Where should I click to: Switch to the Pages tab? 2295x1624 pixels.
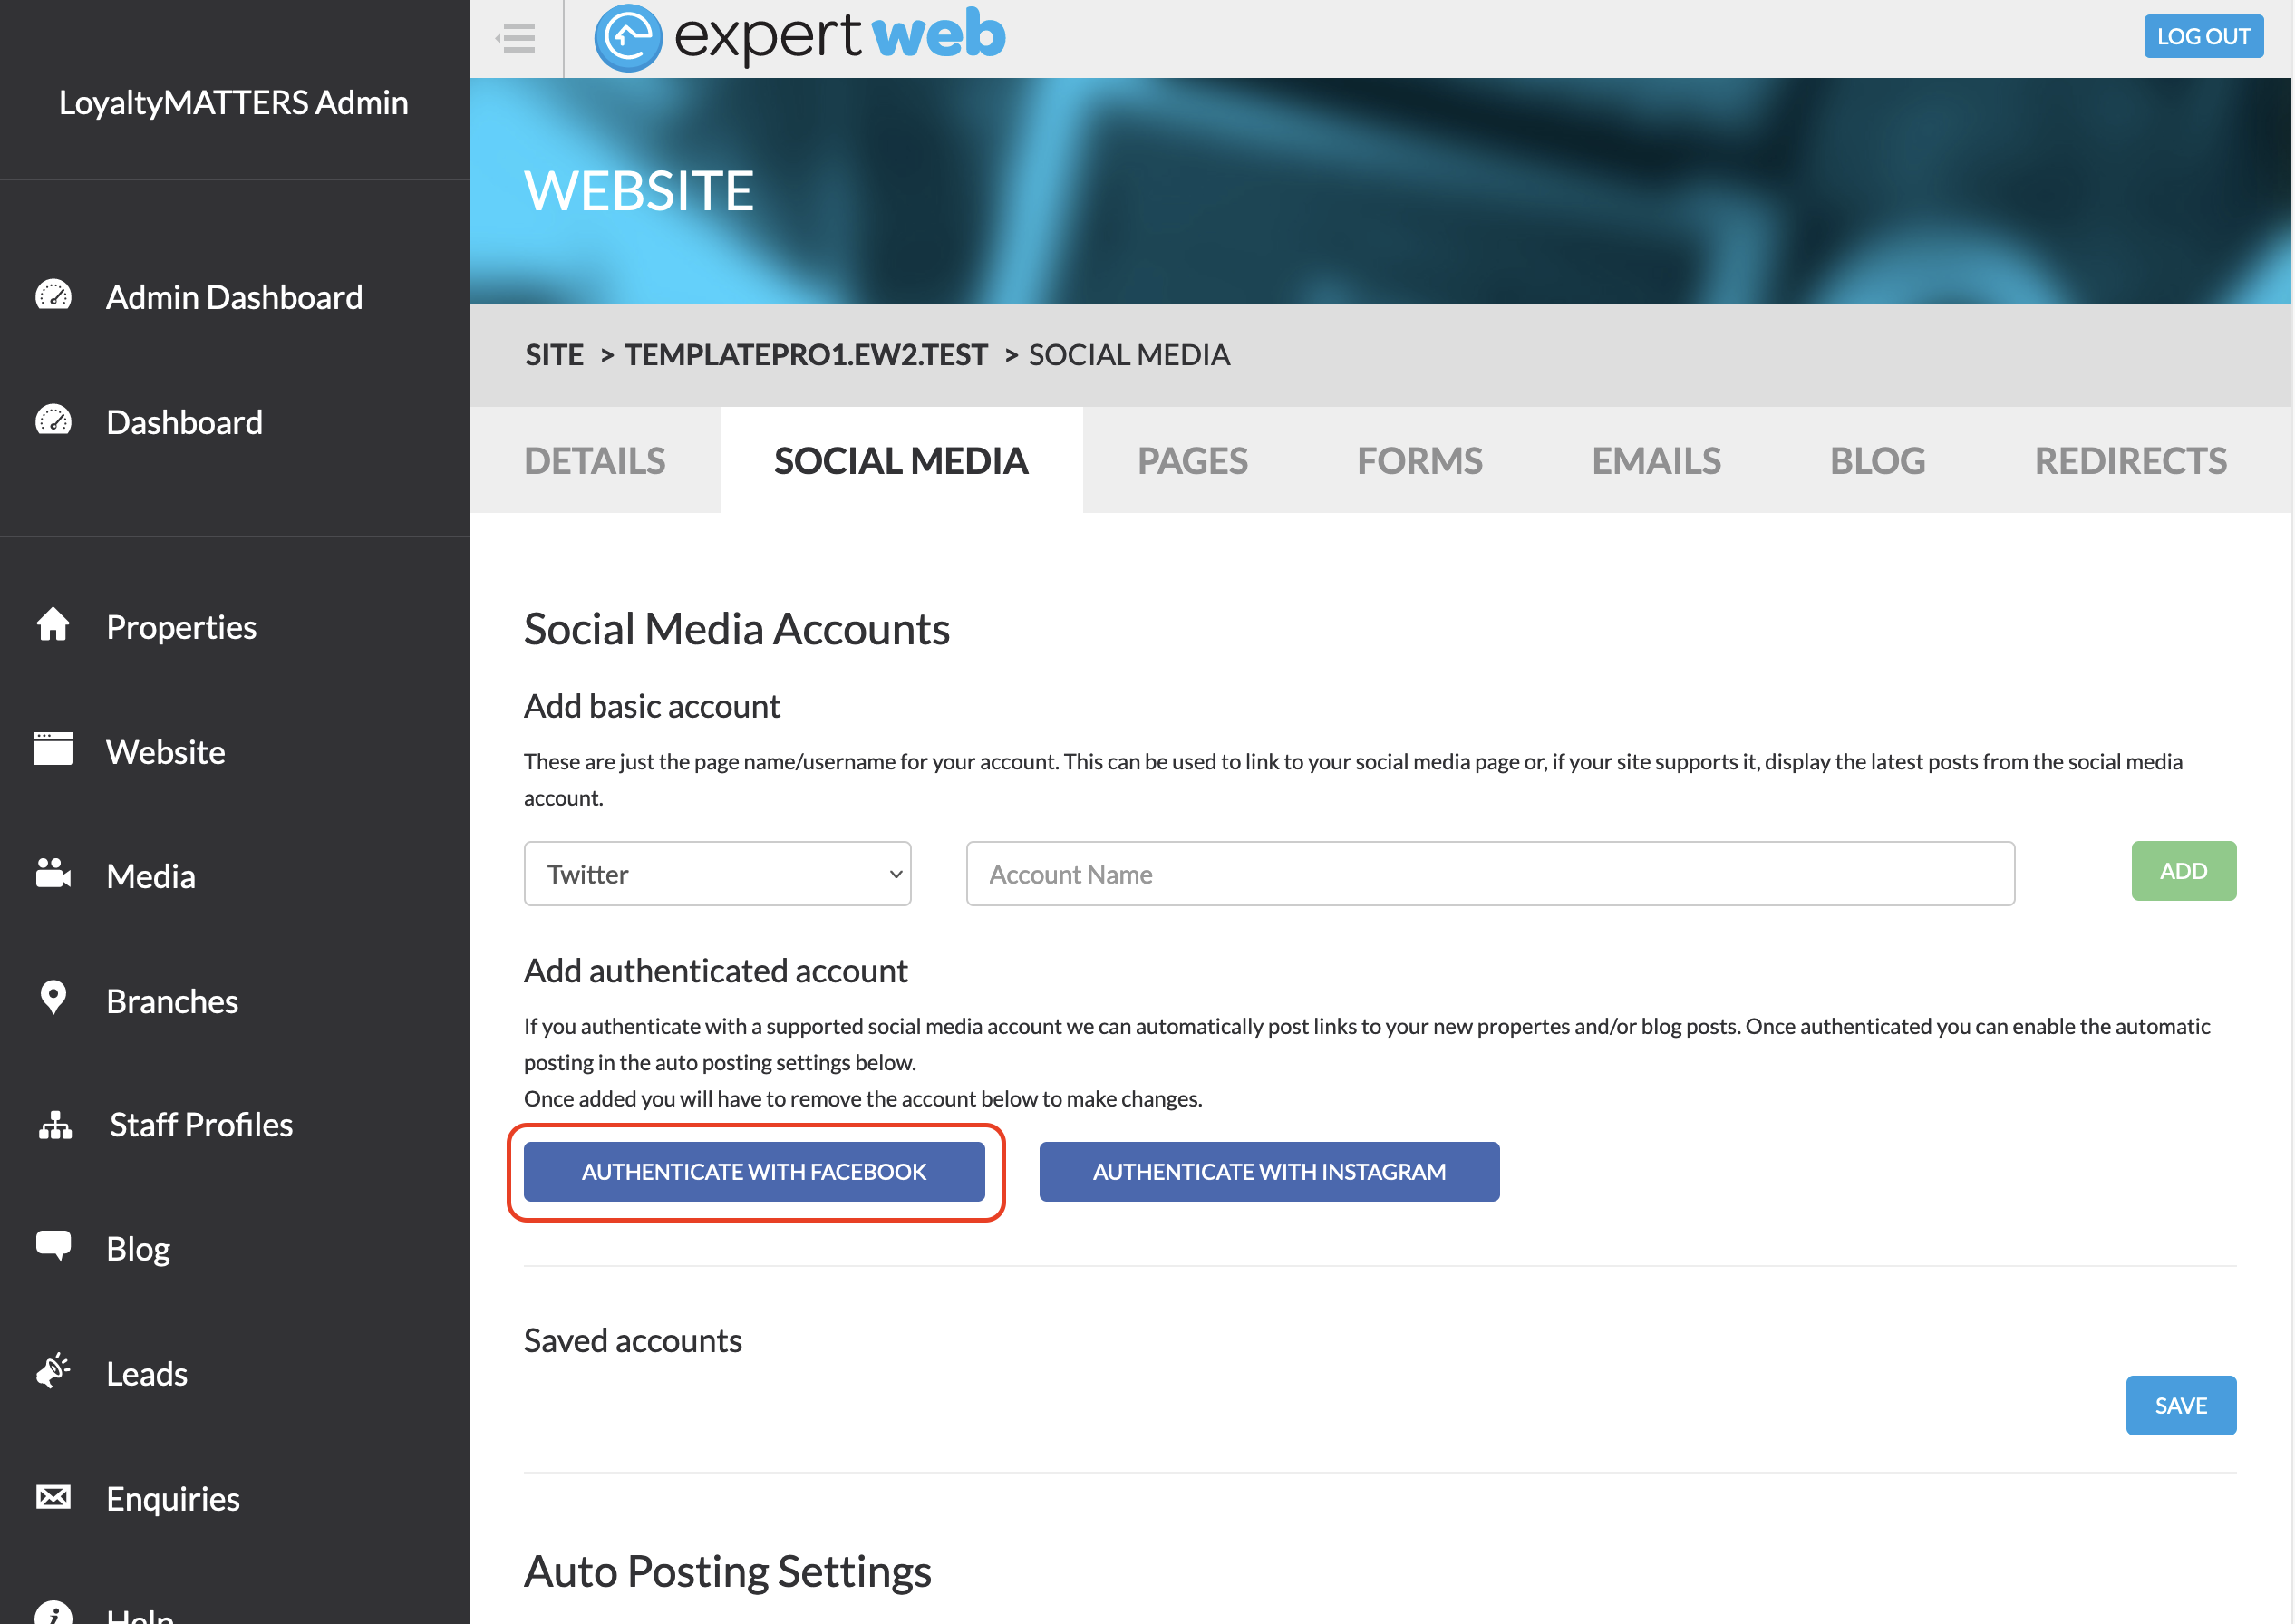(x=1192, y=461)
